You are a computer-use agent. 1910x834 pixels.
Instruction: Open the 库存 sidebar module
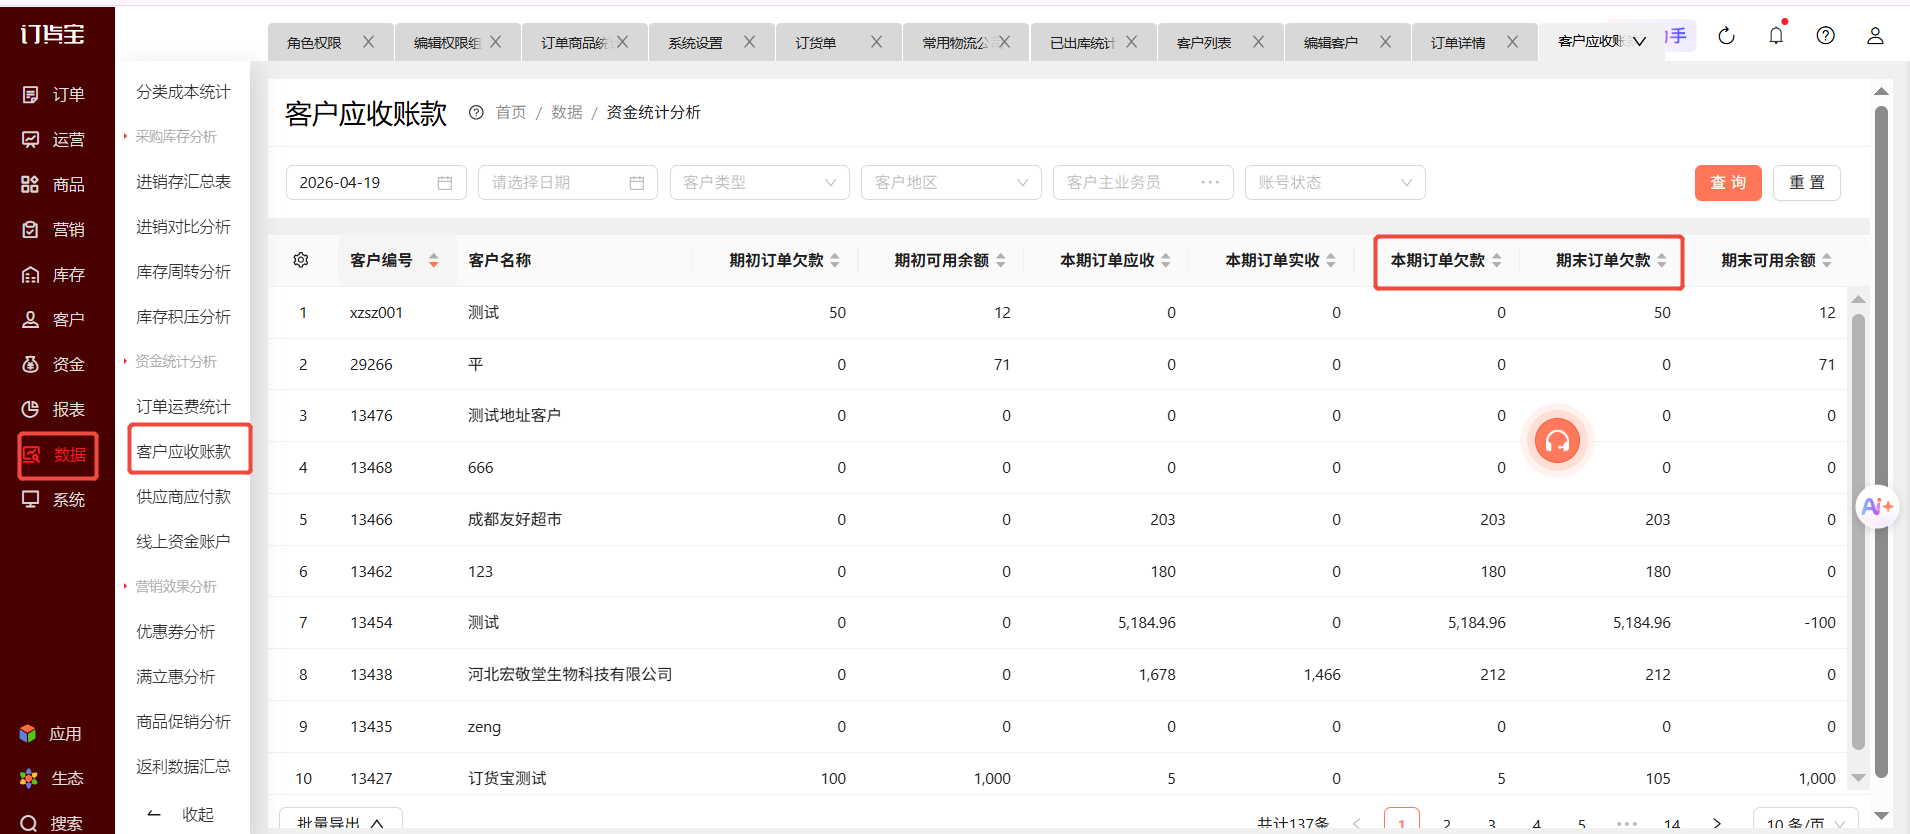click(55, 274)
